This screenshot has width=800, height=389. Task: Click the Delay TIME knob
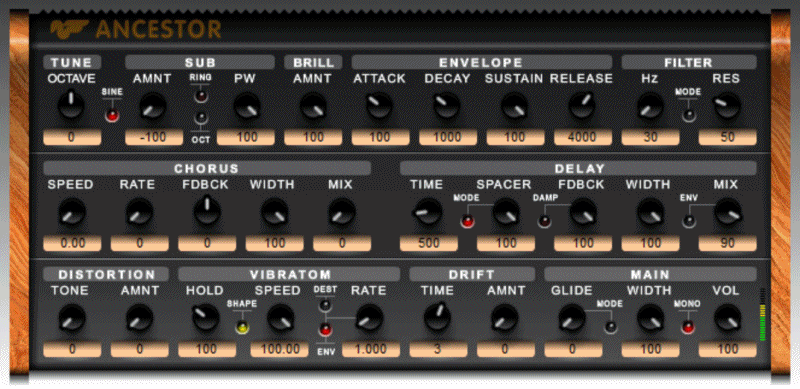point(428,212)
